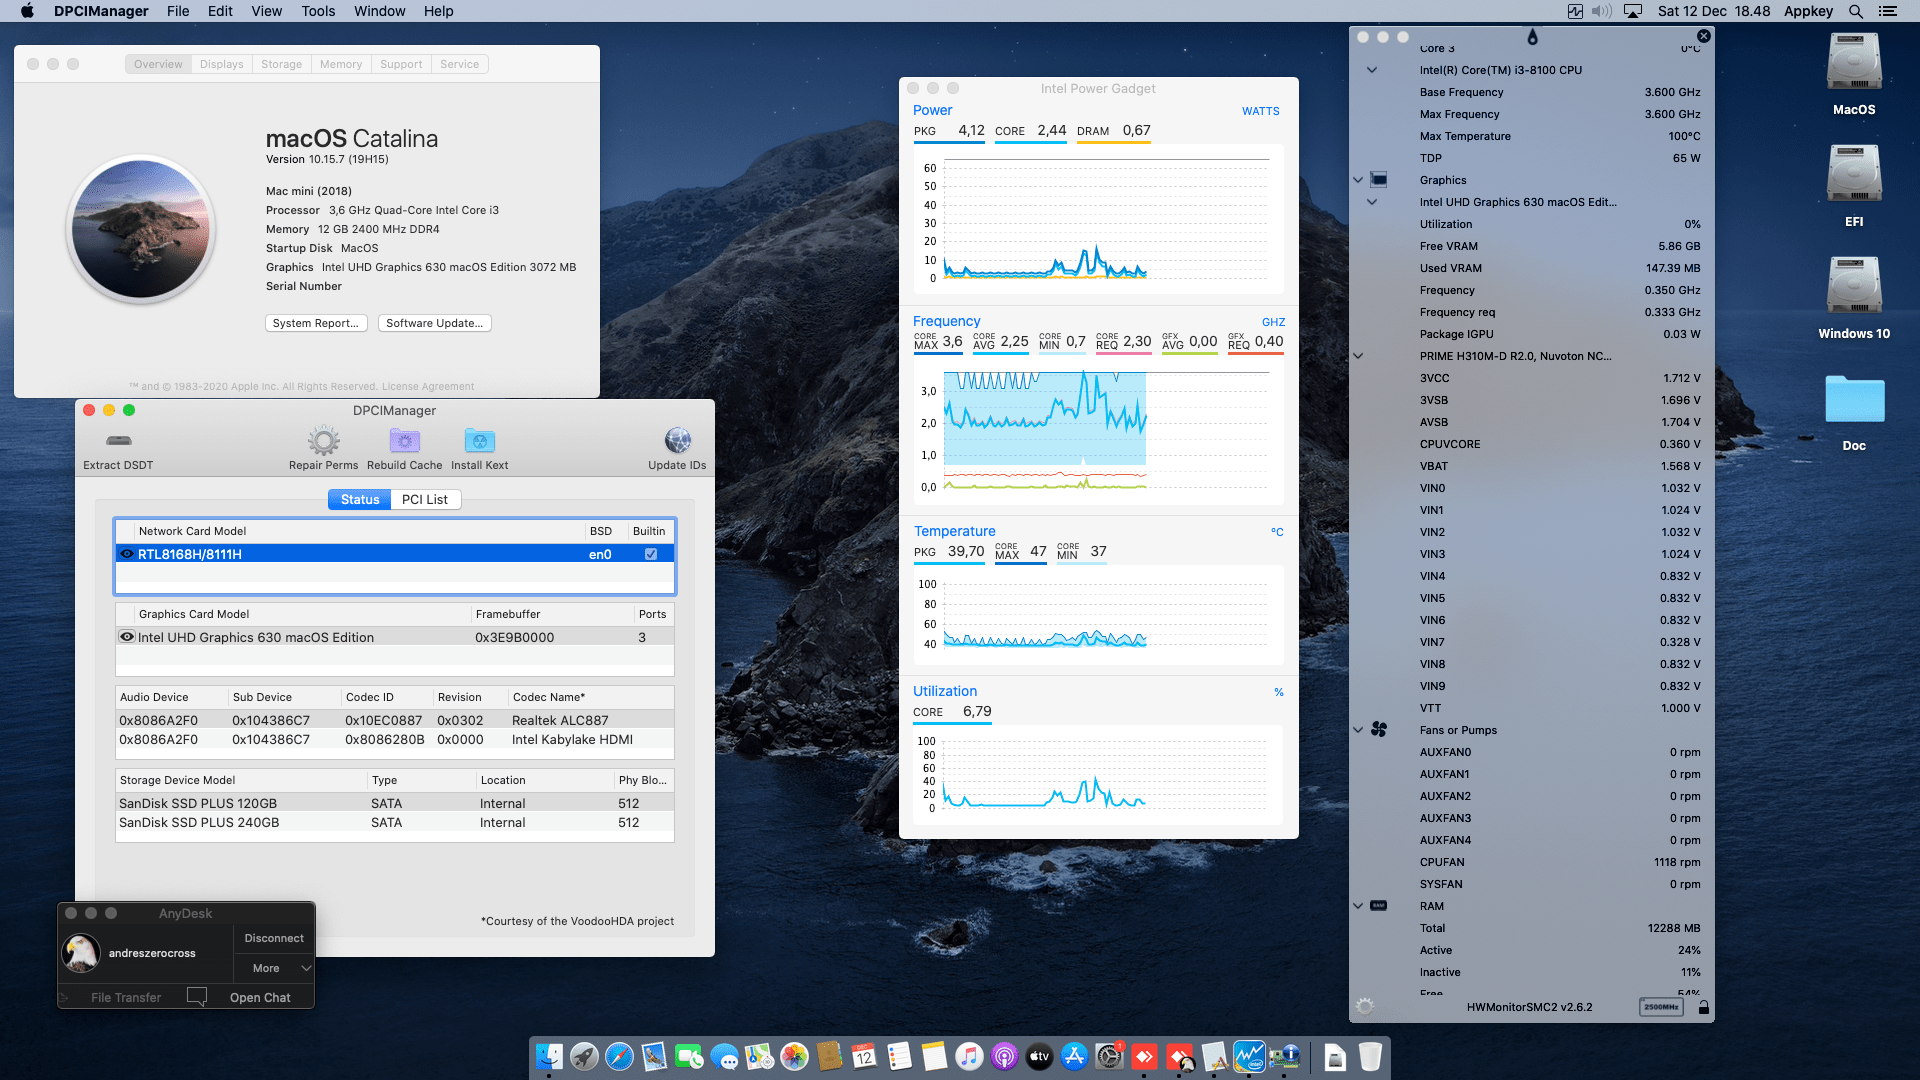Click Disconnect in AnyDesk
Image resolution: width=1920 pixels, height=1080 pixels.
click(x=273, y=937)
